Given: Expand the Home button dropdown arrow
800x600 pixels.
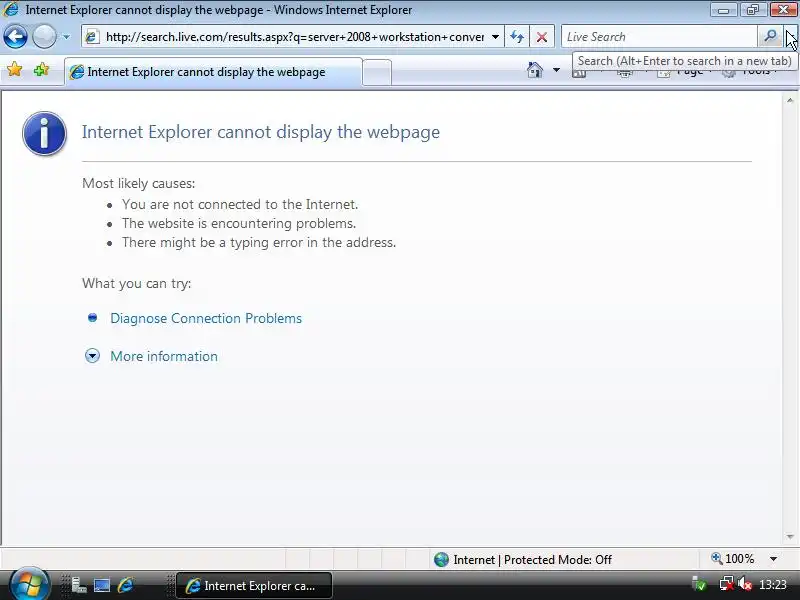Looking at the screenshot, I should point(556,70).
